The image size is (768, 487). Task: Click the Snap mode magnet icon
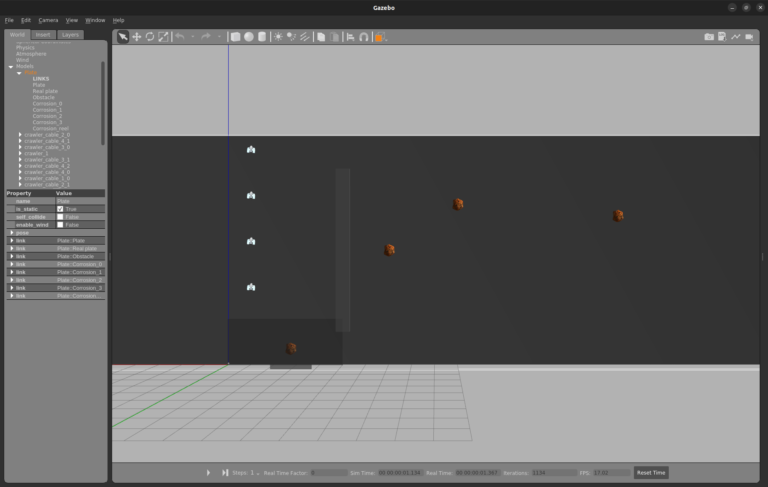[364, 37]
